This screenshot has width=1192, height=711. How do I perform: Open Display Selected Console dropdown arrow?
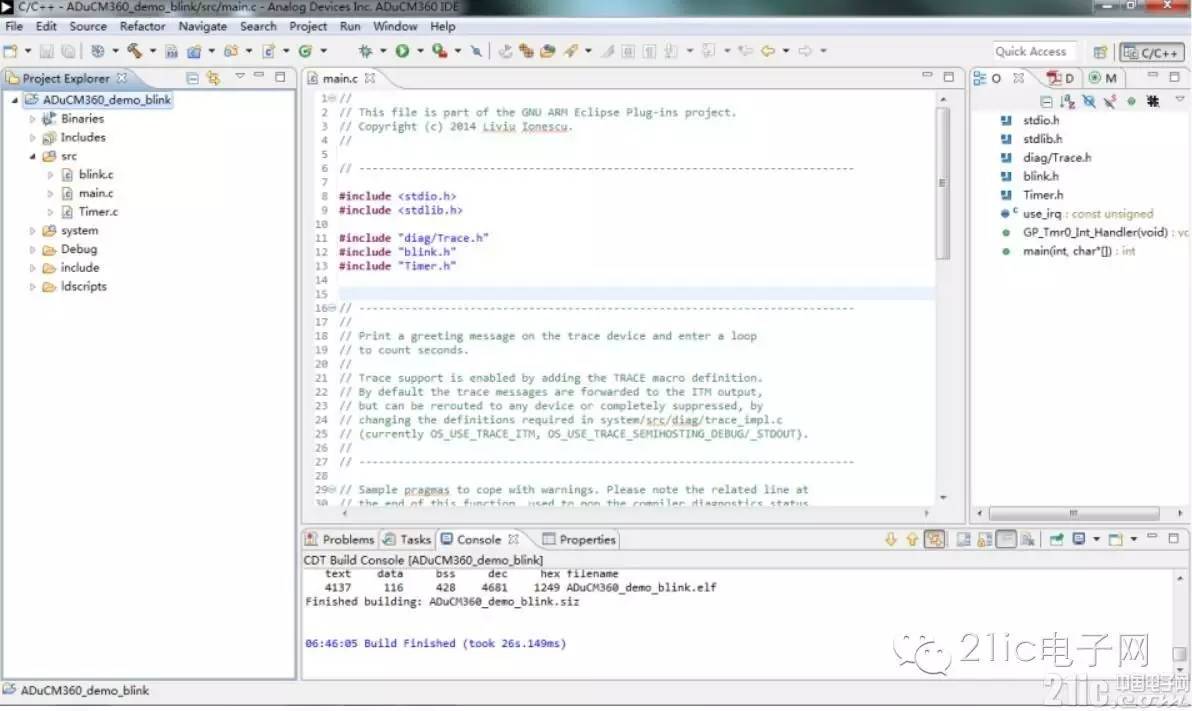tap(1096, 539)
